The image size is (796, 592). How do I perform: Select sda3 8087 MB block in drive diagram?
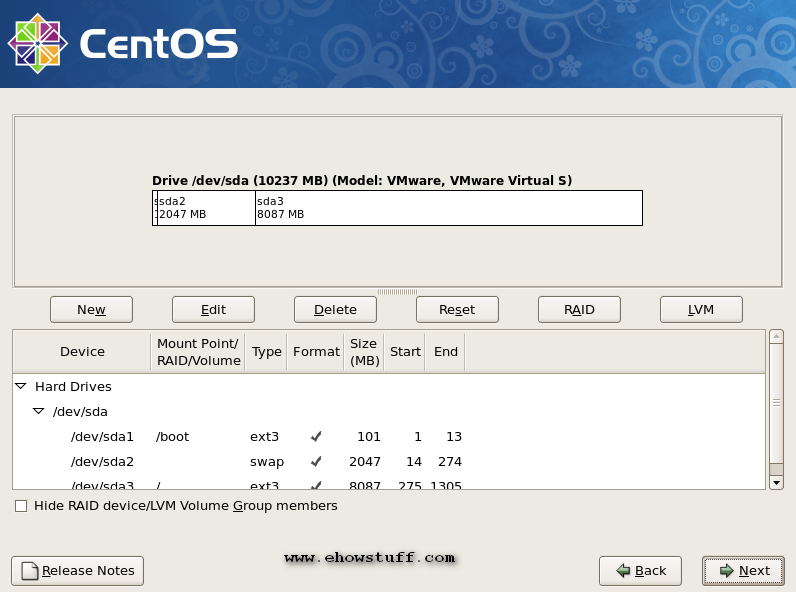pos(449,208)
